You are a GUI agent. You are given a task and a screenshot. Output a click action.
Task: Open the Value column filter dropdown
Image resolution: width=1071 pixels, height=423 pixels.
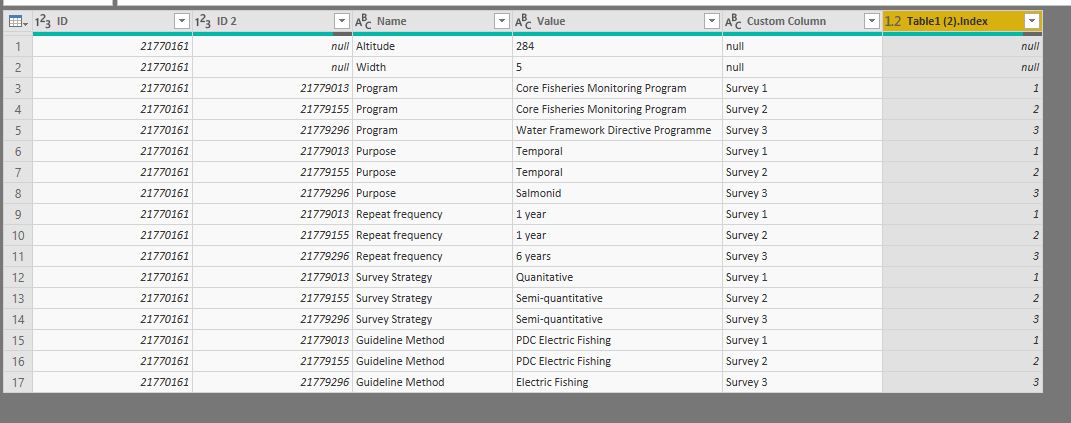click(712, 21)
